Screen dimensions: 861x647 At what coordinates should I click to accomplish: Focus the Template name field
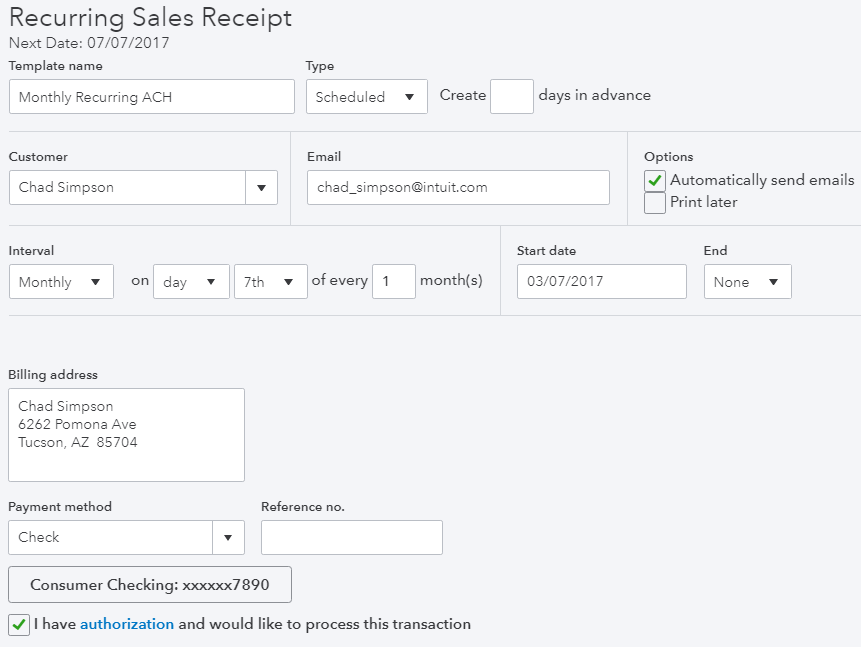152,97
